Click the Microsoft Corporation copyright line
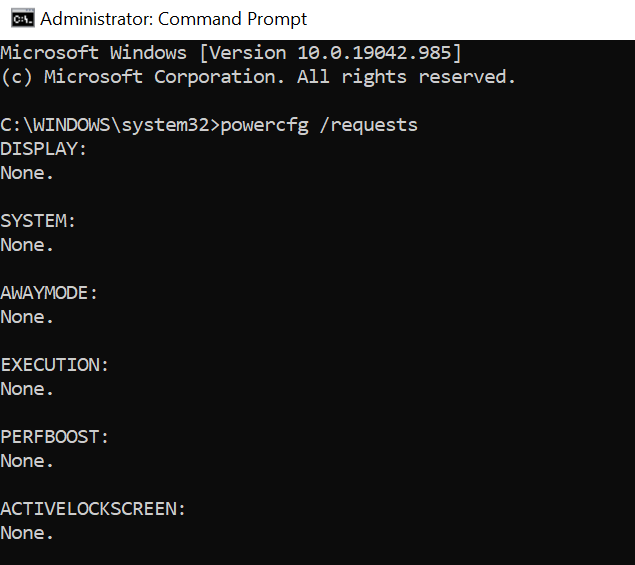The width and height of the screenshot is (635, 565). (x=258, y=77)
